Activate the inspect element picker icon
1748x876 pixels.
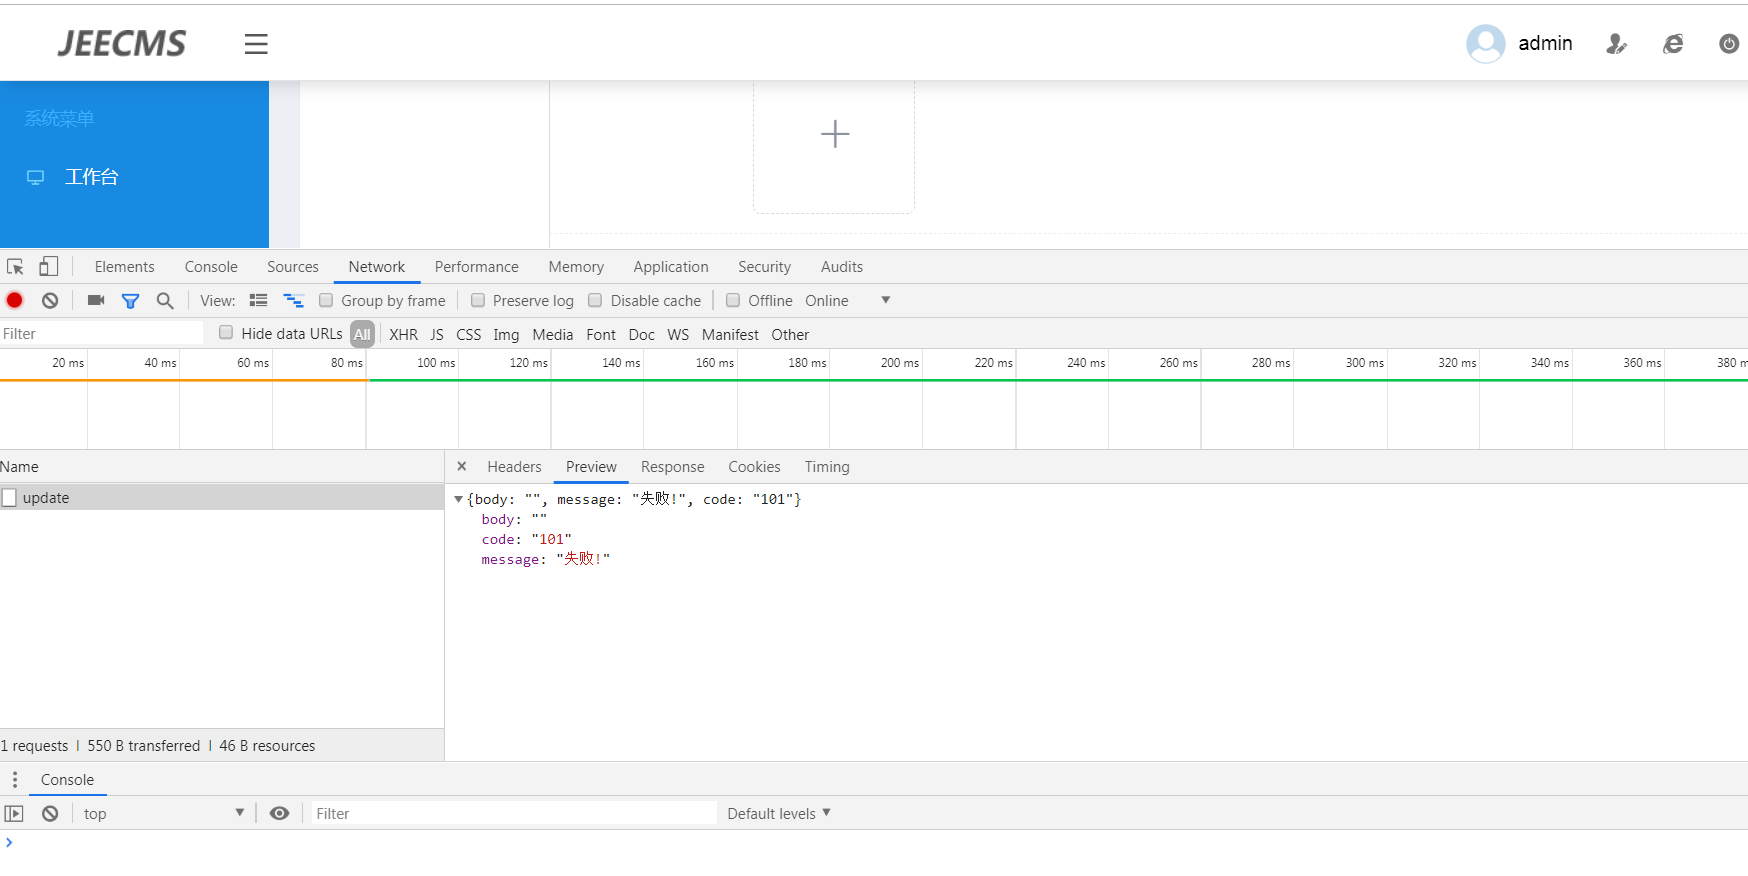(x=15, y=267)
